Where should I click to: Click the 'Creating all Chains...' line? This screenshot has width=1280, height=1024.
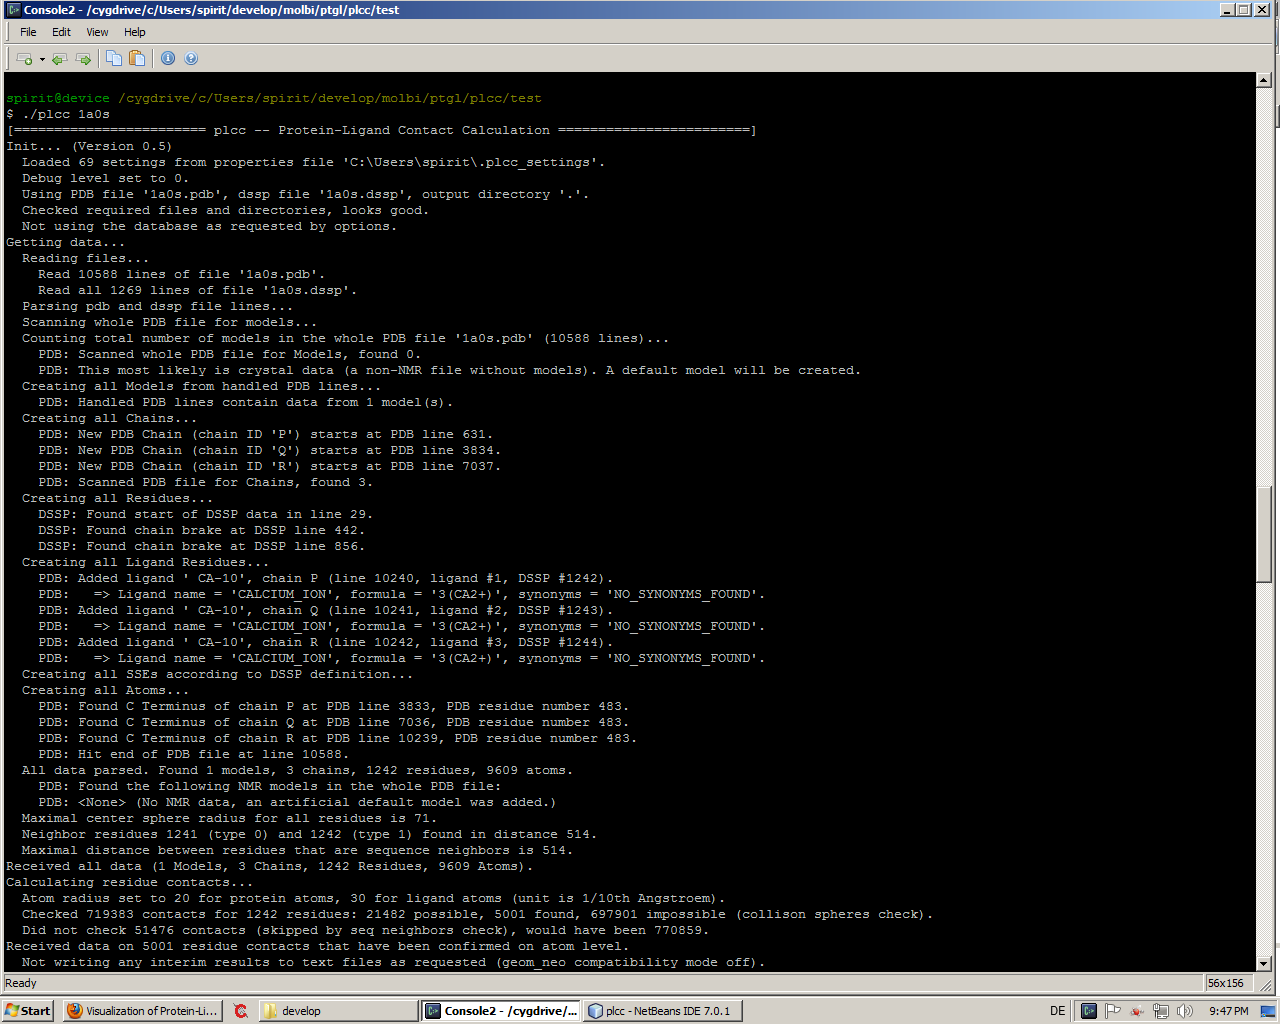[x=110, y=418]
